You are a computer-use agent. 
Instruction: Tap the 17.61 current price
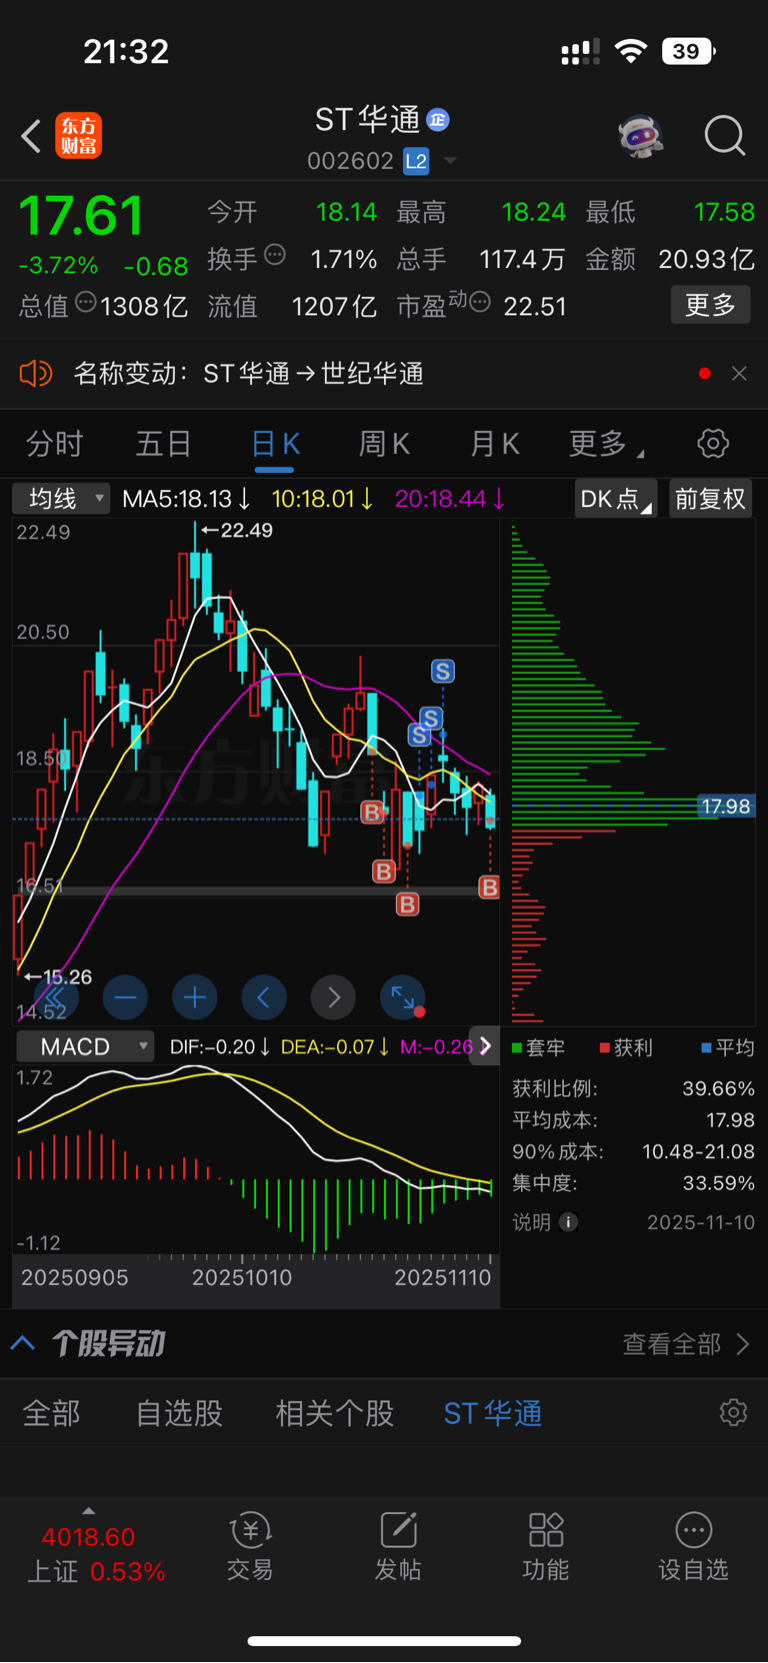(81, 216)
